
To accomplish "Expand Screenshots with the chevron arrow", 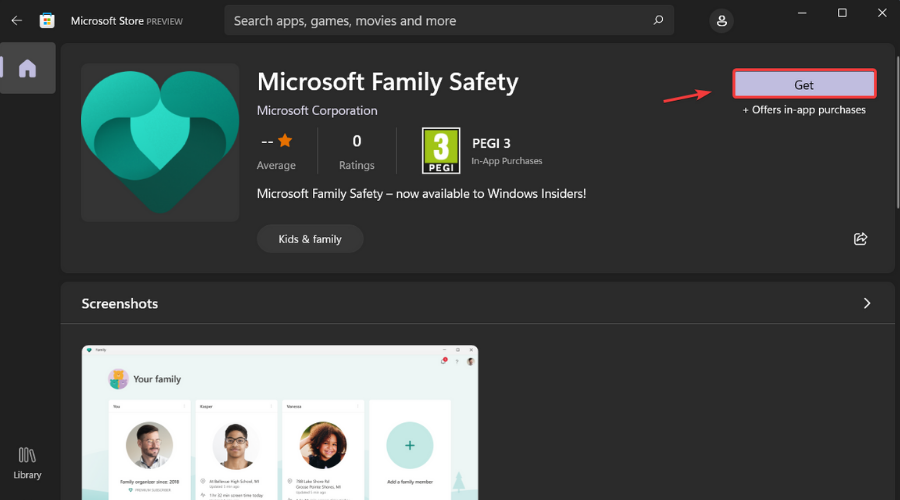I will tap(867, 303).
